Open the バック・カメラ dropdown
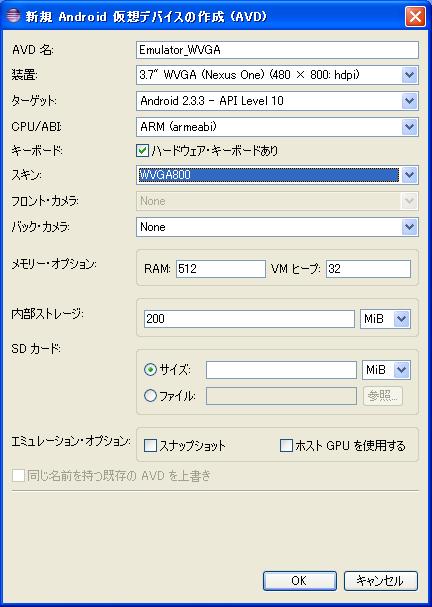Screen dimensions: 432x607 [x=409, y=227]
